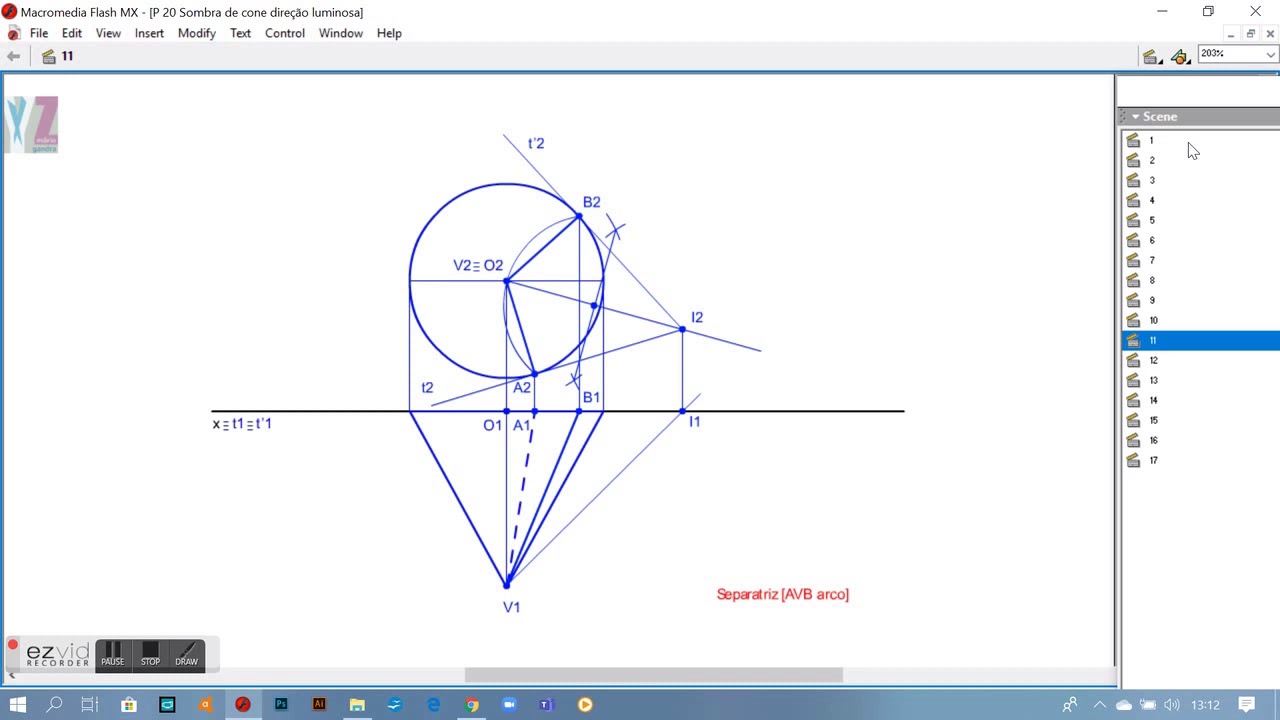
Task: Click the horizontal stage scrollbar thumb
Action: tap(654, 675)
